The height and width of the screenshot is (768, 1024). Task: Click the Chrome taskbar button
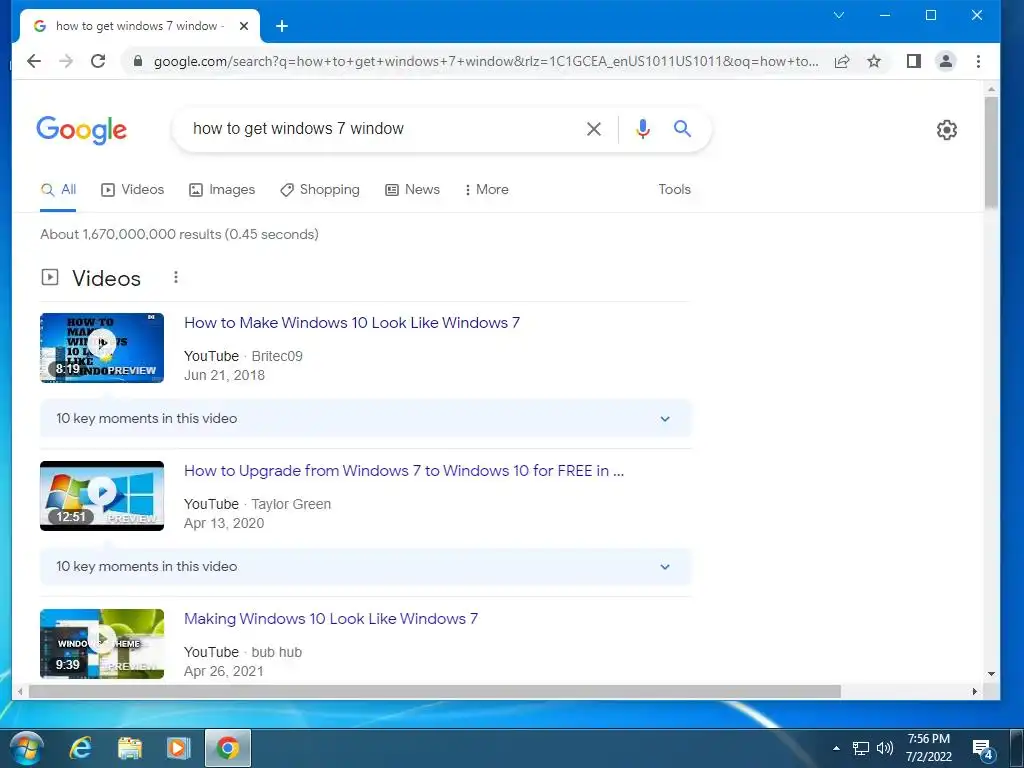click(228, 748)
